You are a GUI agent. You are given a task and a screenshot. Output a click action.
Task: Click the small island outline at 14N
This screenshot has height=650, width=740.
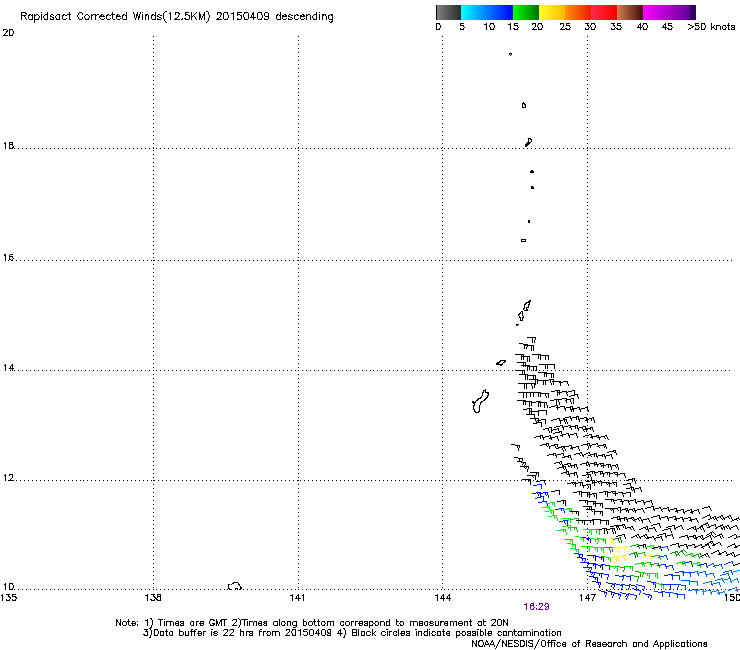tap(501, 363)
